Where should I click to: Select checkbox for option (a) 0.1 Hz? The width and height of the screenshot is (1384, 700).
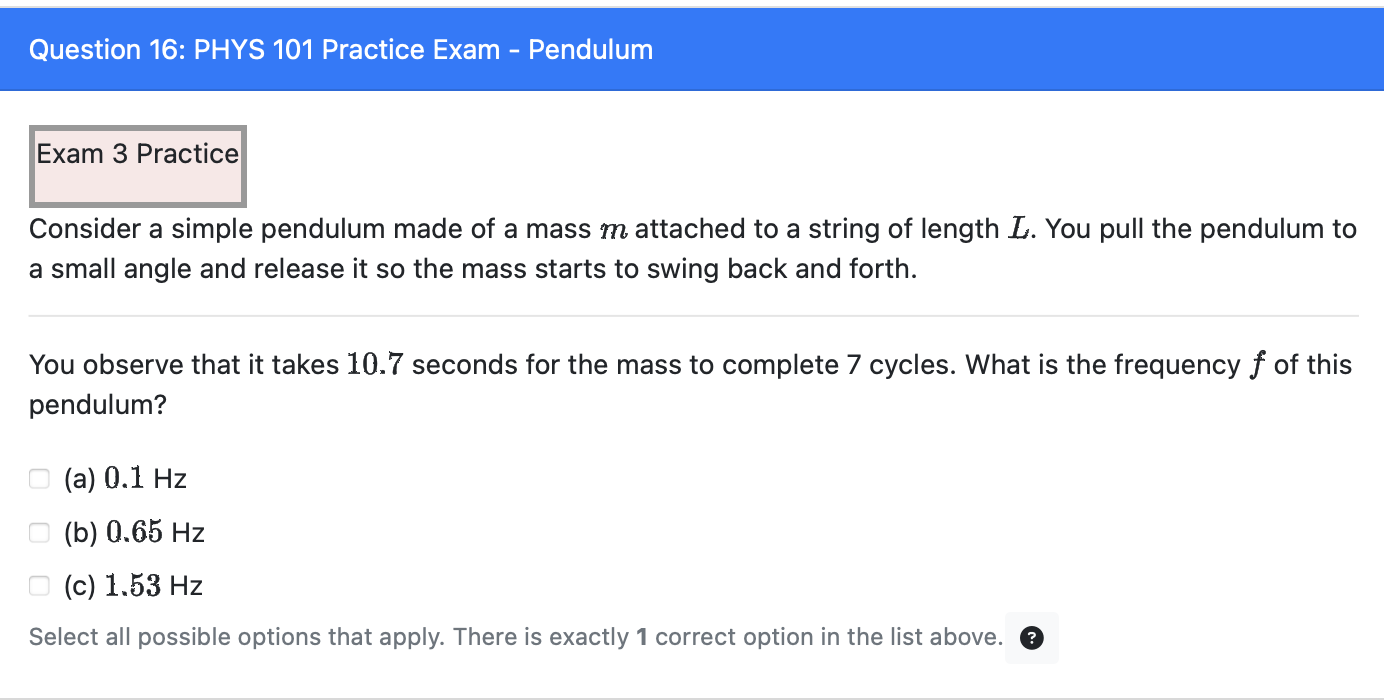(x=39, y=478)
